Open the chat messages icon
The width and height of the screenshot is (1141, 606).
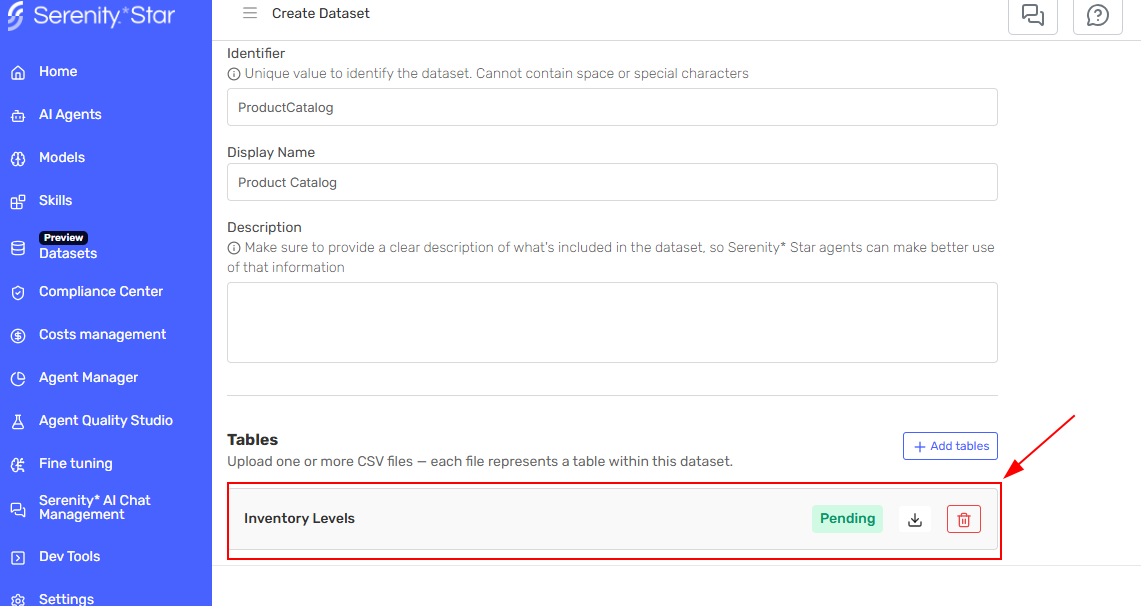[x=1032, y=15]
